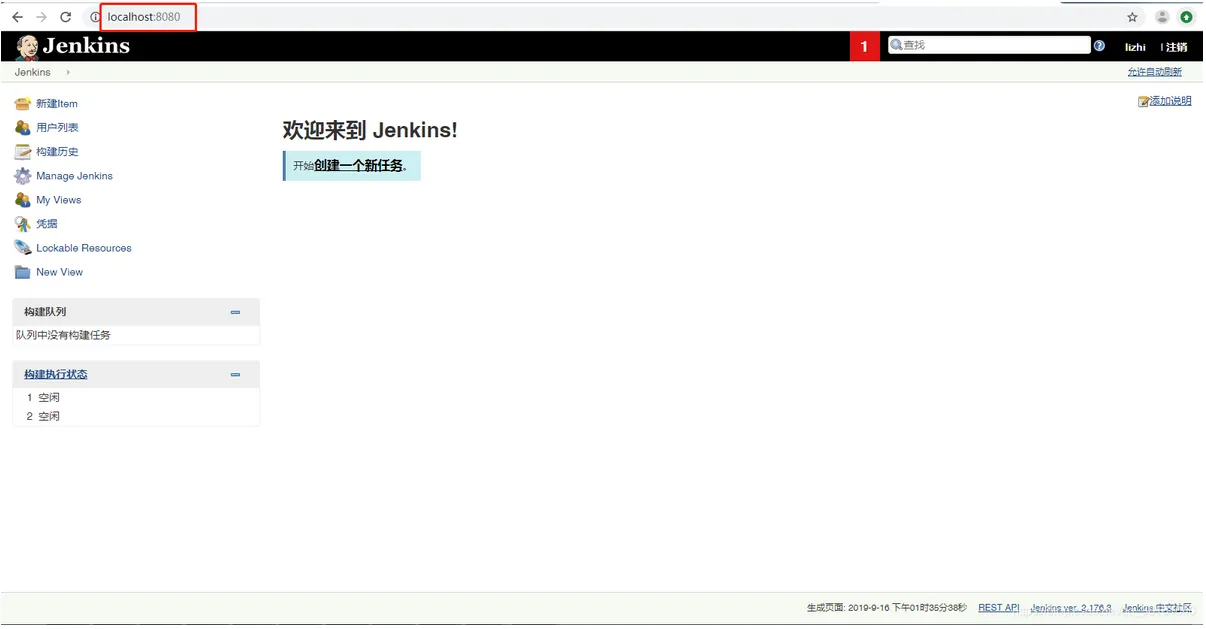Click the 凭据 keys icon

[23, 224]
